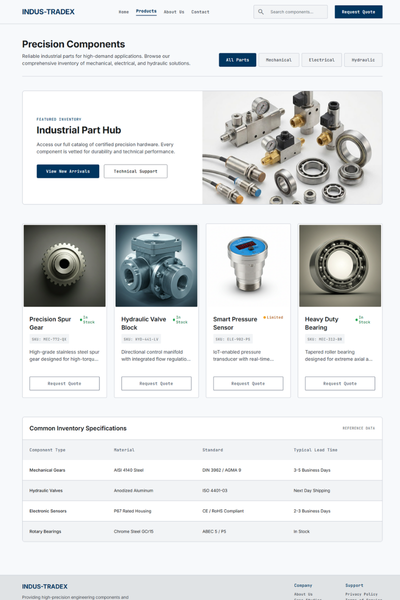400x600 pixels.
Task: Go to About Us in top navigation
Action: tap(174, 12)
